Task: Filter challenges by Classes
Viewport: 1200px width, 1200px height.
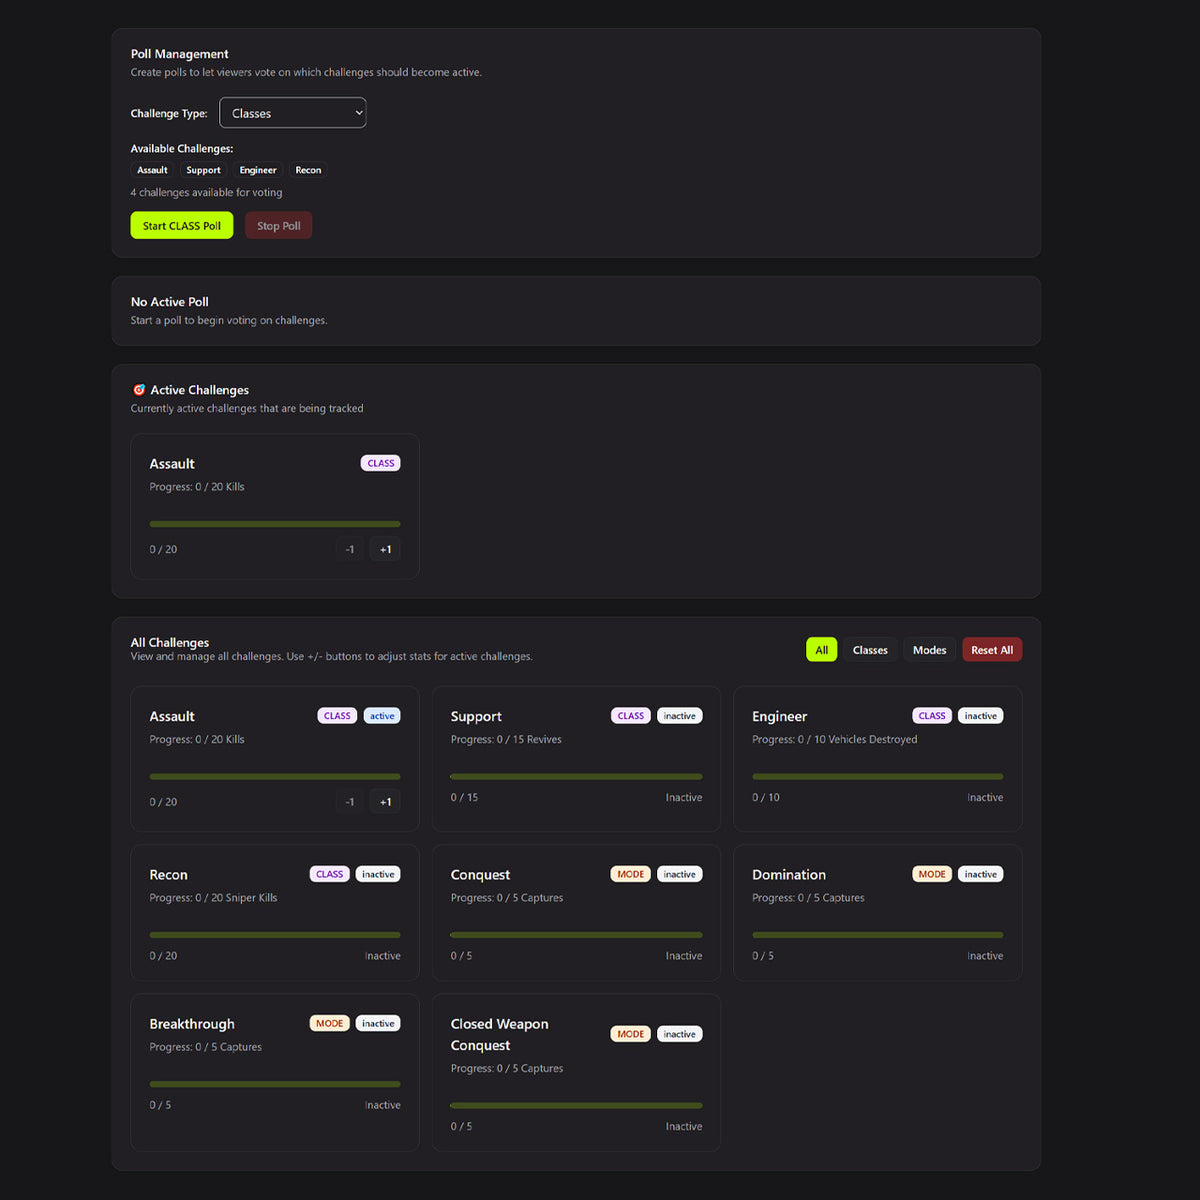Action: (x=869, y=650)
